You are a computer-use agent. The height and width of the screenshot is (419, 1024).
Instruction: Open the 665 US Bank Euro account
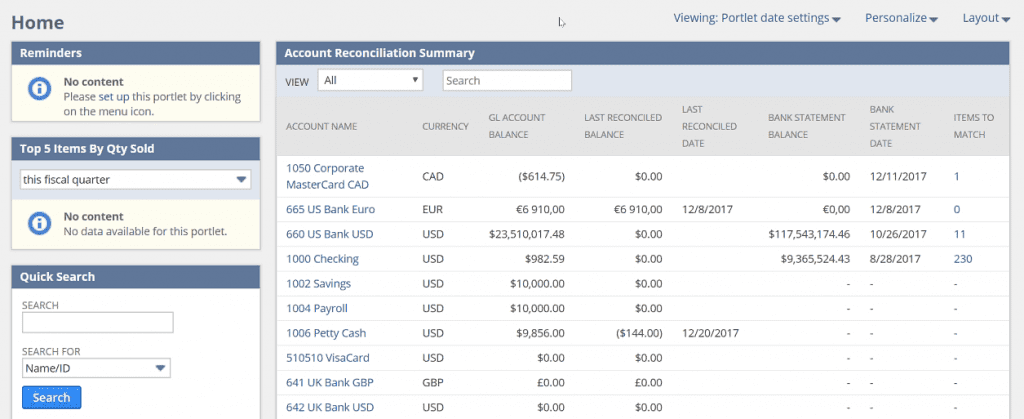(327, 209)
